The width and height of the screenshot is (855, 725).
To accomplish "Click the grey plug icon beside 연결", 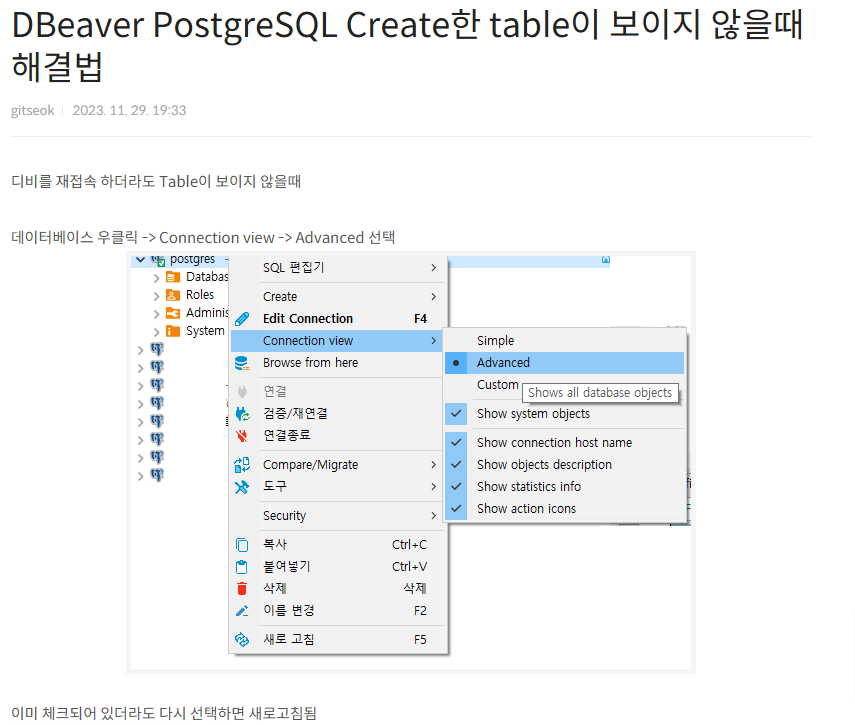I will [242, 391].
